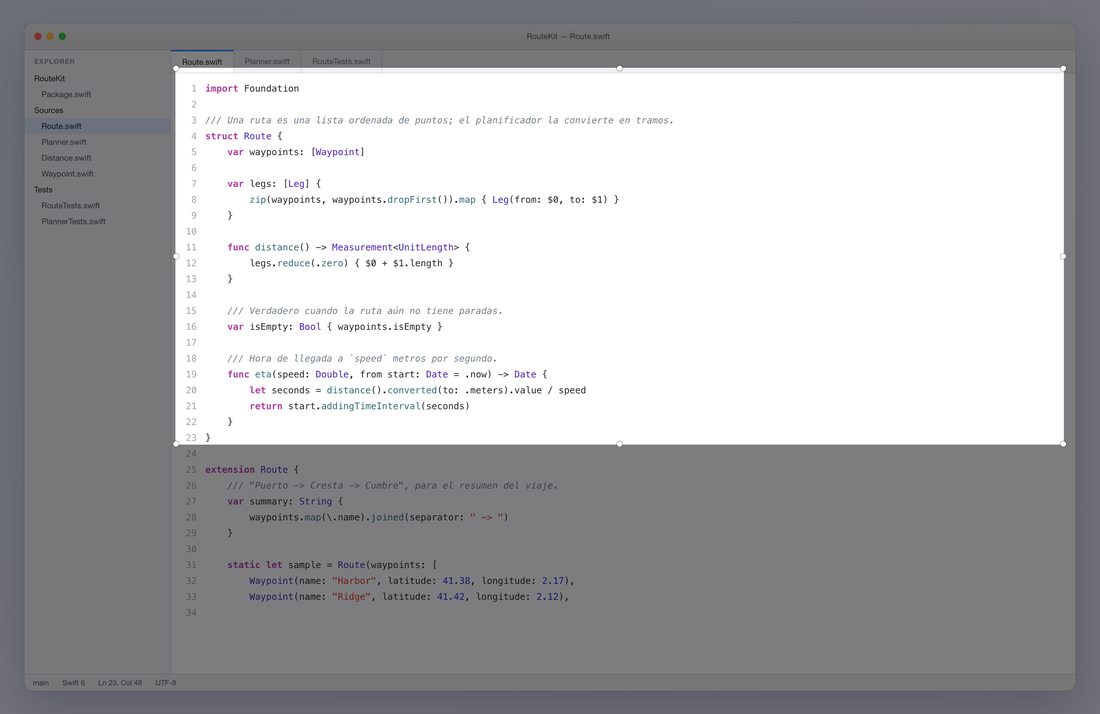Open the Planner.swift editor tab
Image resolution: width=1100 pixels, height=714 pixels.
(x=267, y=61)
